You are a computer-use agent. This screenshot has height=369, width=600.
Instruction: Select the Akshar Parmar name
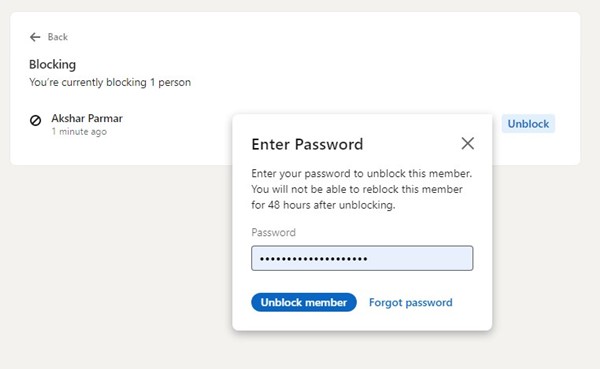87,118
